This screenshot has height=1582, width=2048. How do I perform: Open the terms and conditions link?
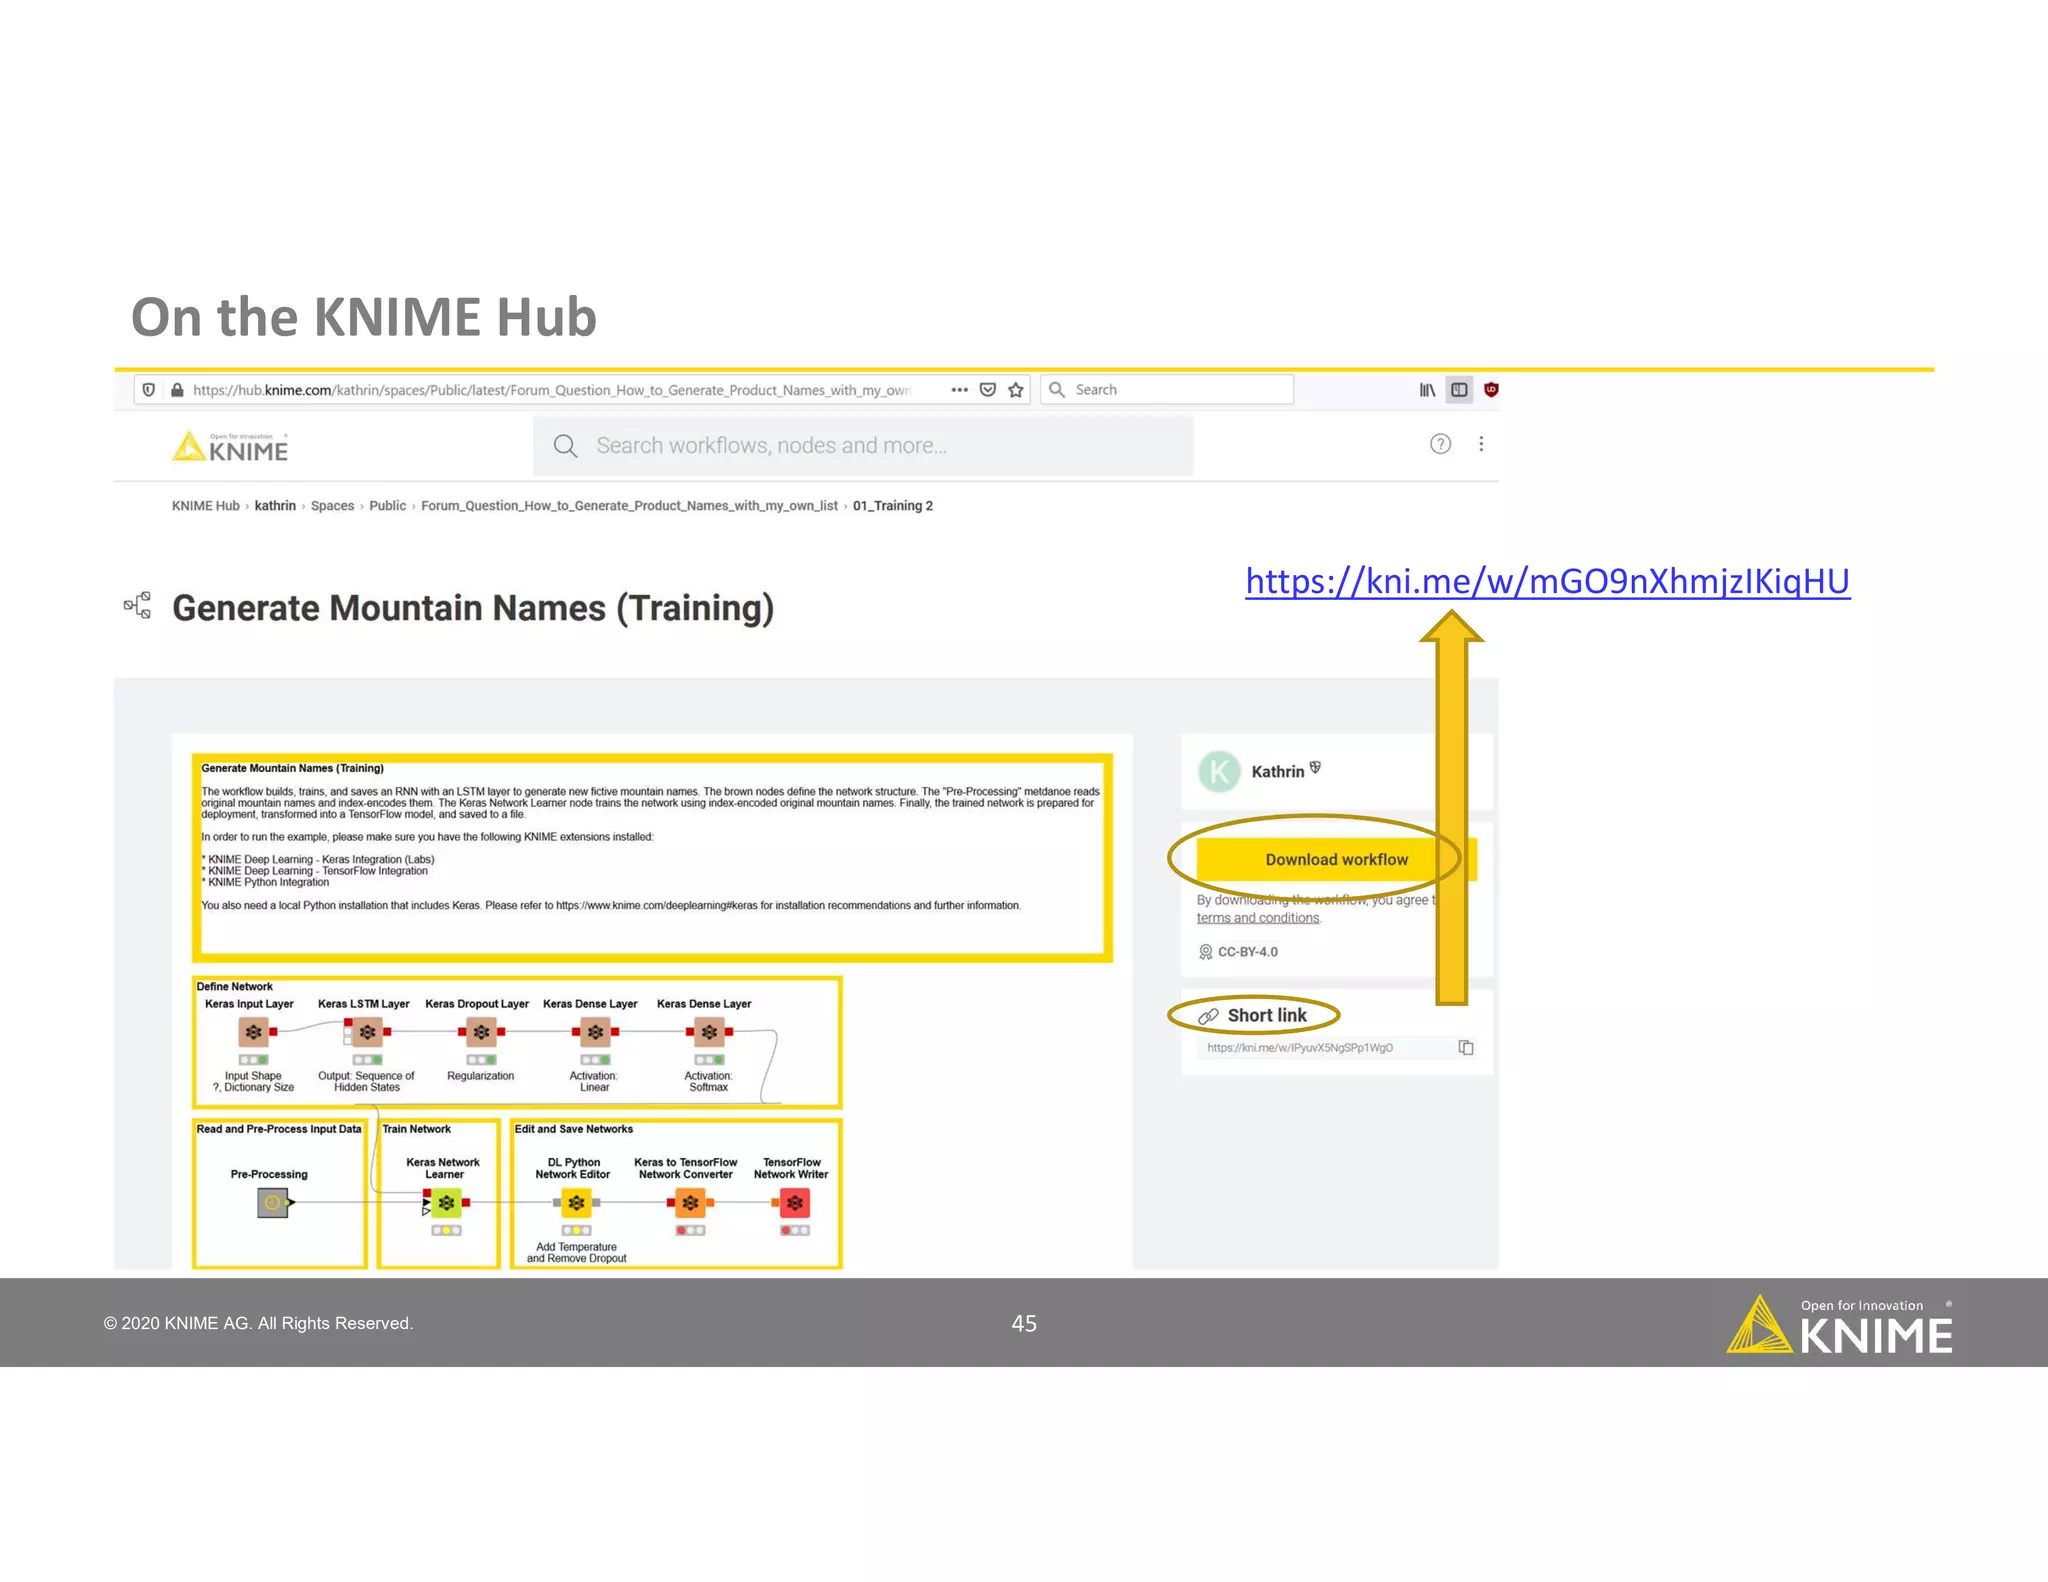[x=1258, y=918]
